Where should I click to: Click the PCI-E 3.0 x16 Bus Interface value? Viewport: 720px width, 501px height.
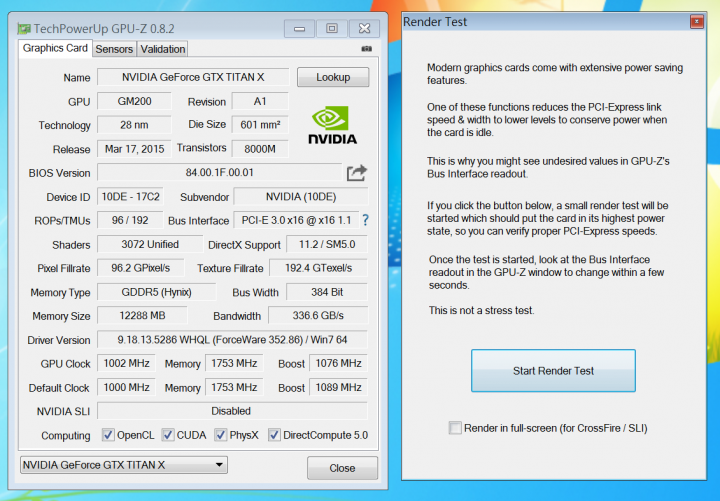pyautogui.click(x=297, y=220)
